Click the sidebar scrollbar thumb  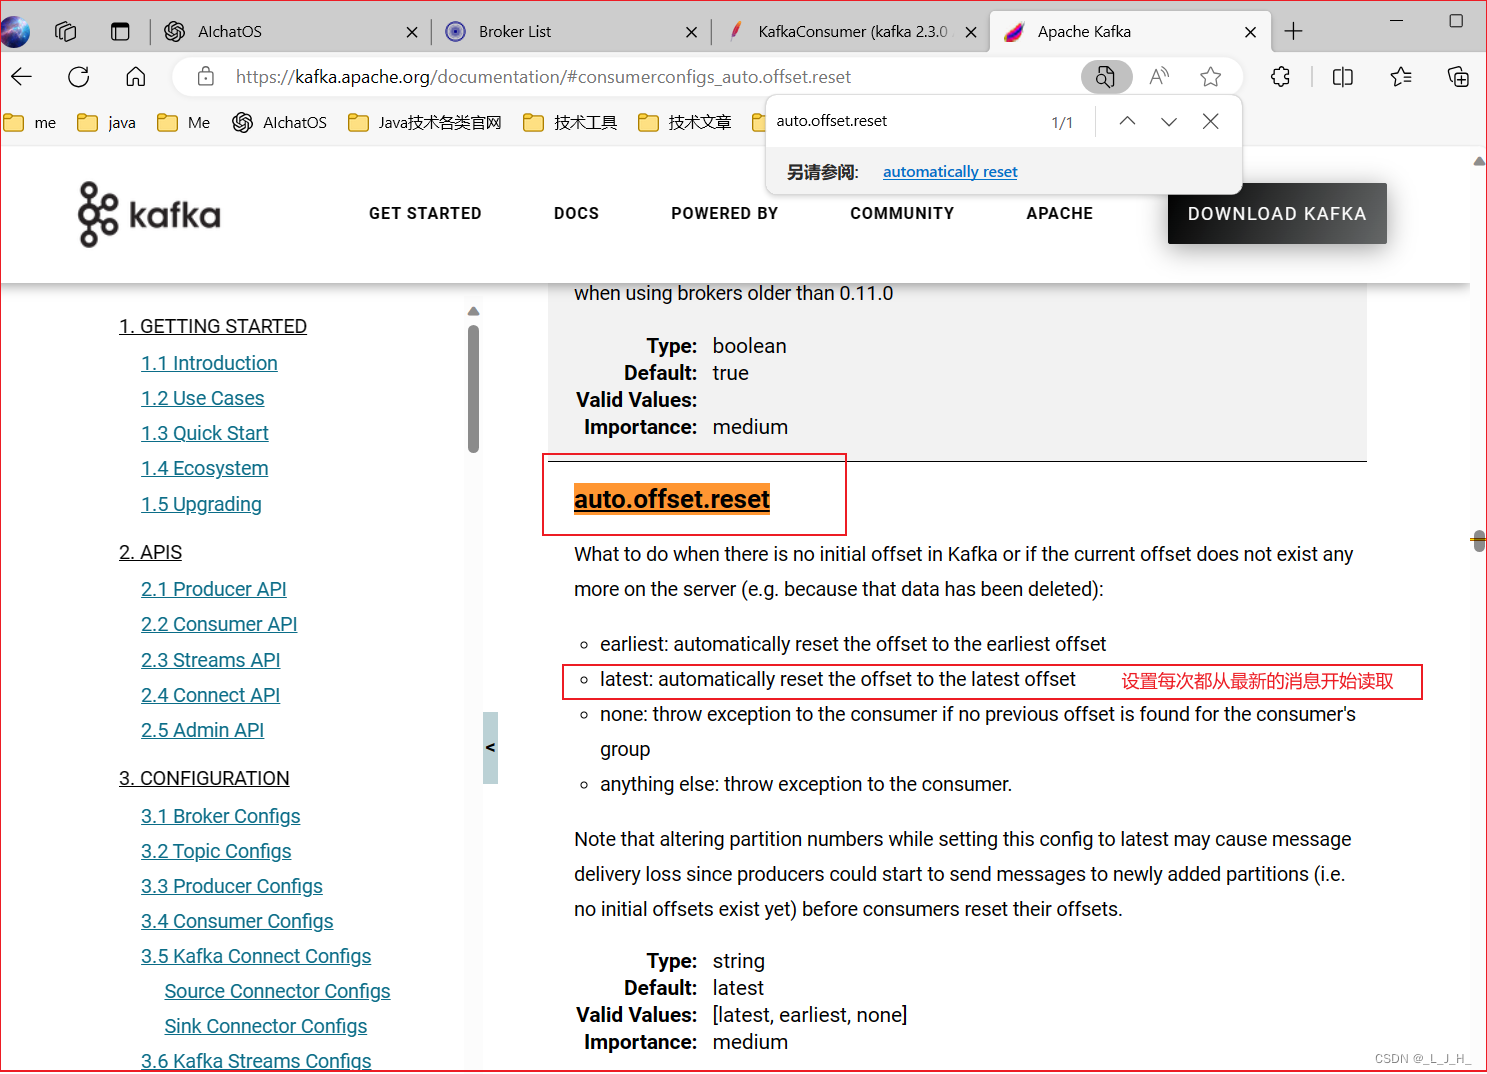coord(473,389)
